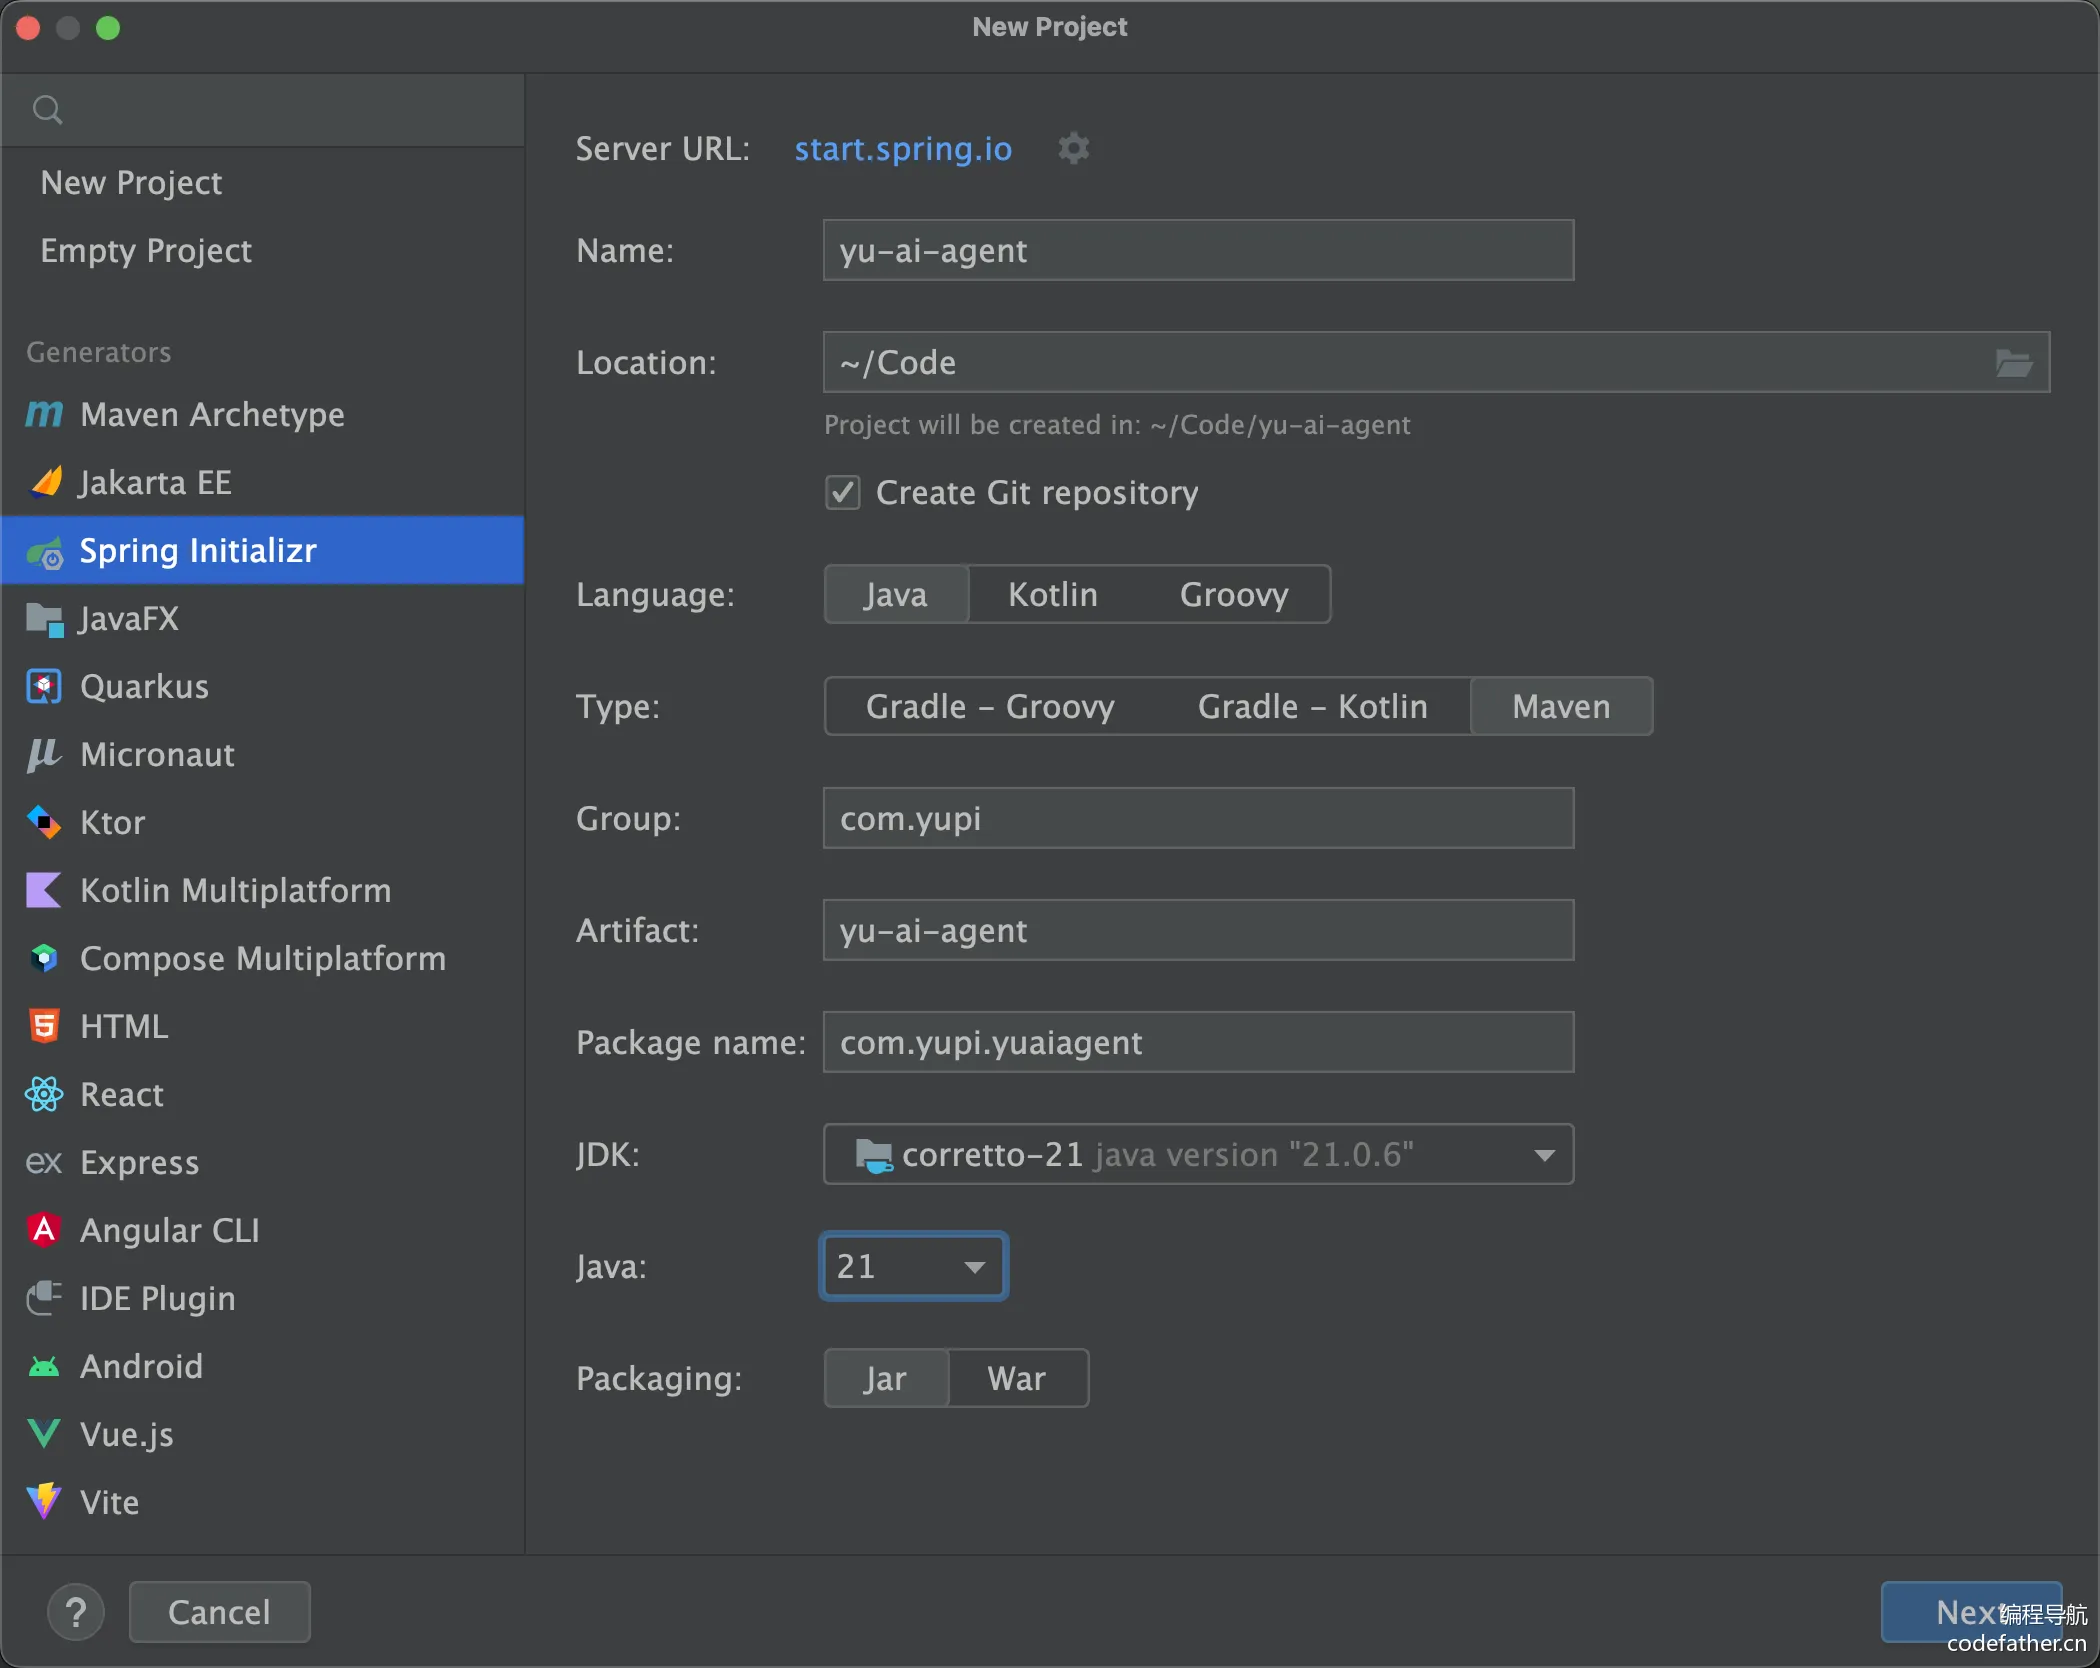Select the Compose Multiplatform label
The height and width of the screenshot is (1668, 2100).
click(x=263, y=959)
